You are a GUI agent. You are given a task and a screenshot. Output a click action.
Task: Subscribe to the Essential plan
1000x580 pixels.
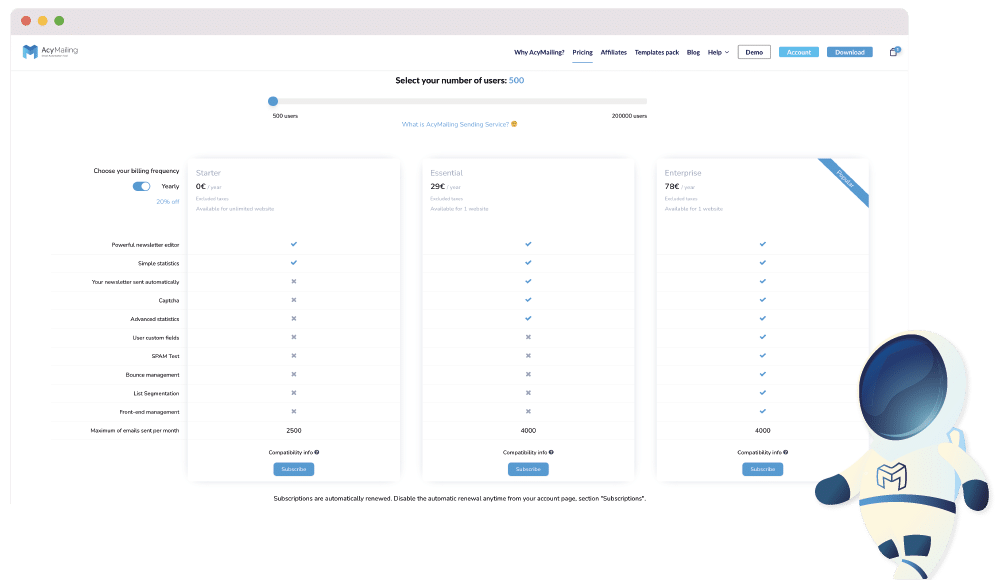[x=528, y=469]
